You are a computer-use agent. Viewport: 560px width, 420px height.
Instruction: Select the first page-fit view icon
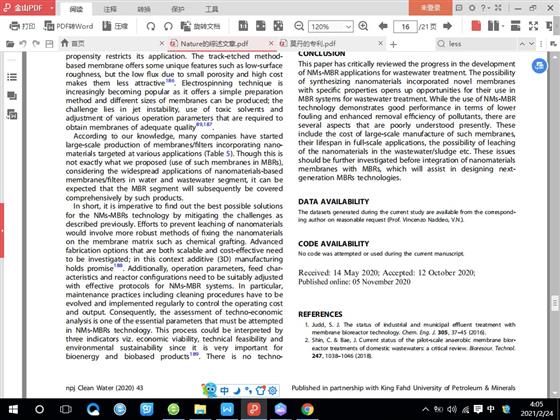point(243,26)
